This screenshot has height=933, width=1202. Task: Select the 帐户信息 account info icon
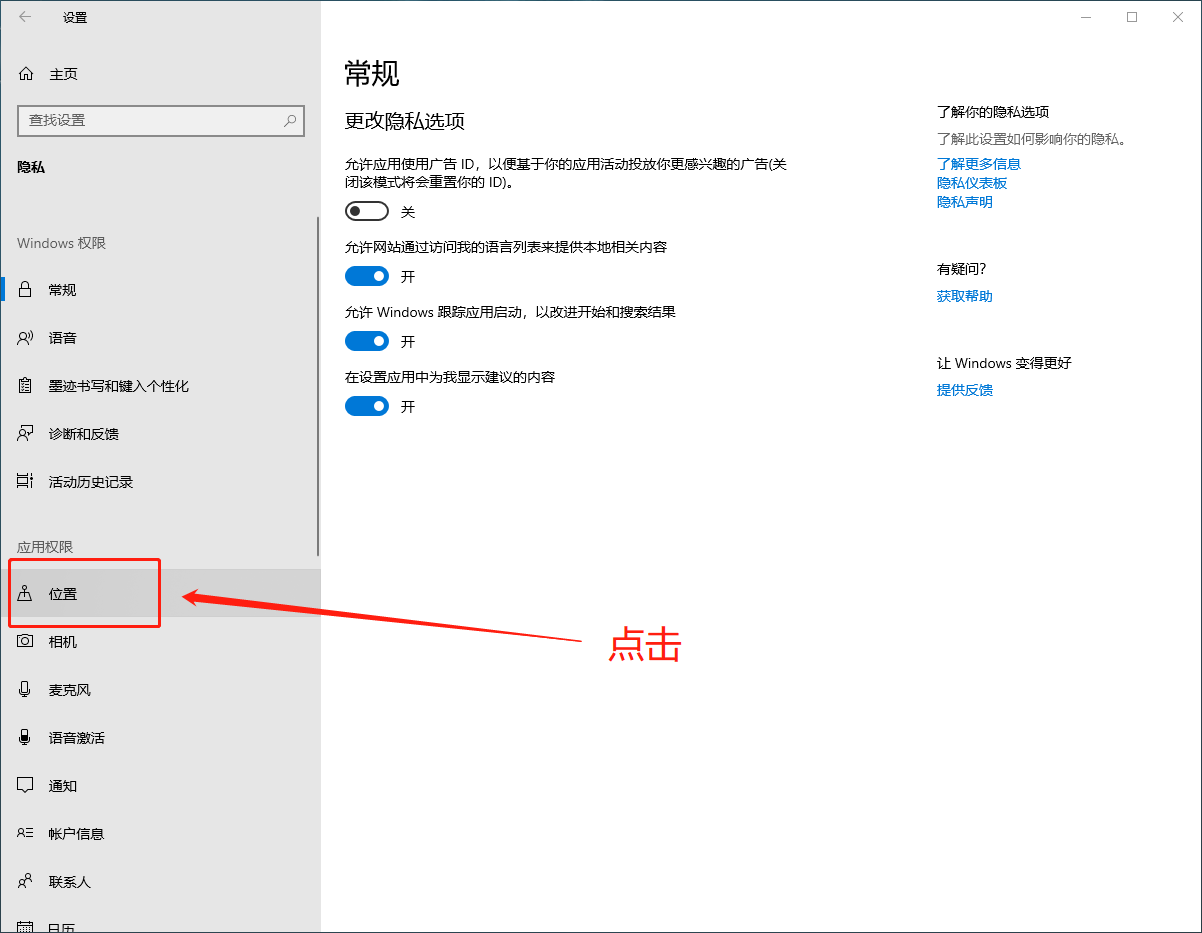coord(24,833)
